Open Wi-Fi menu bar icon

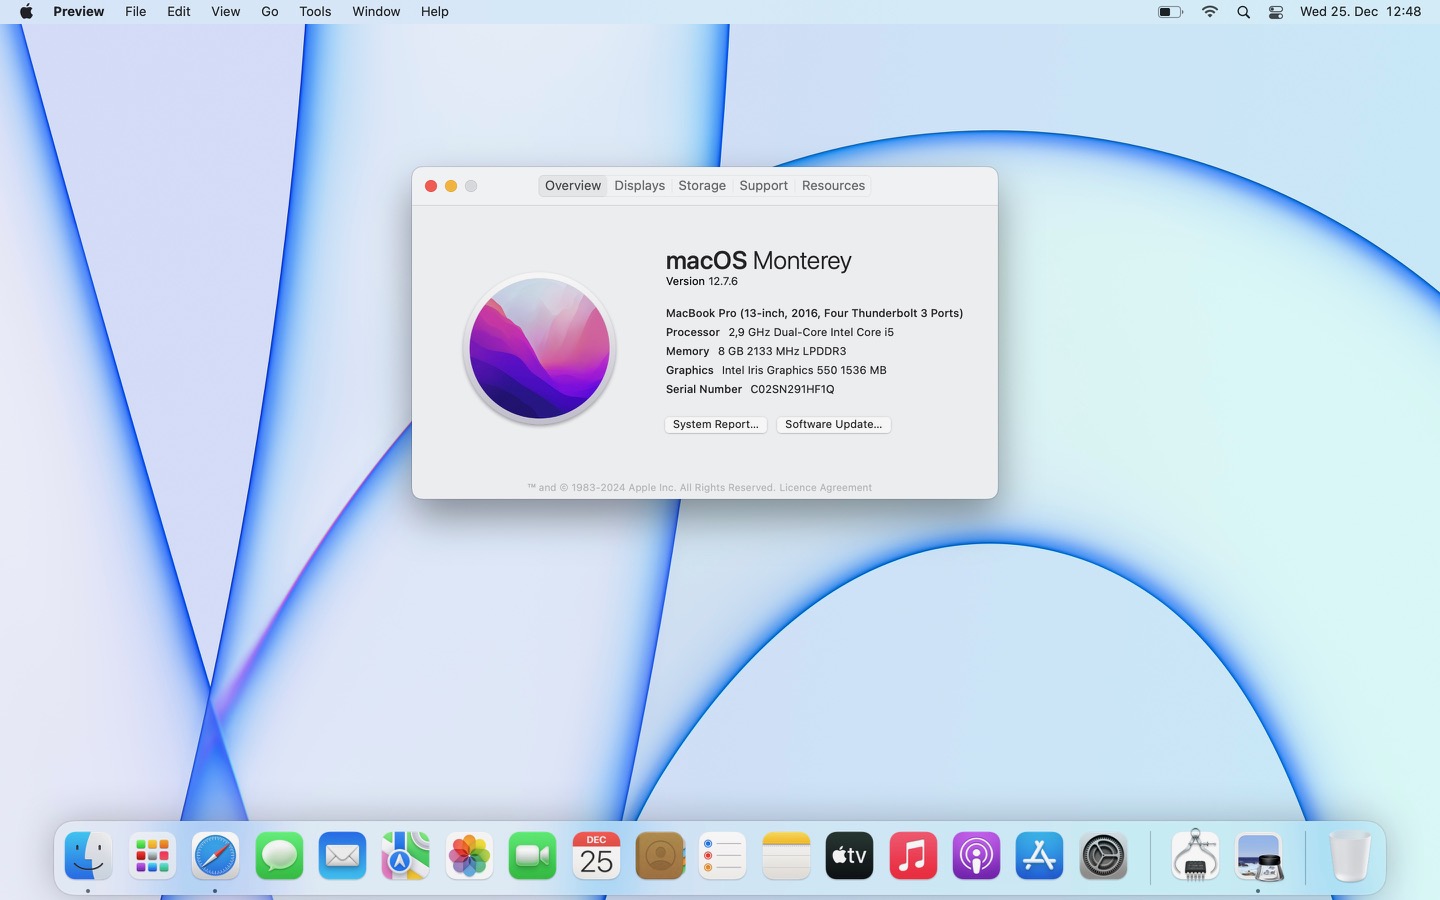[x=1210, y=12]
